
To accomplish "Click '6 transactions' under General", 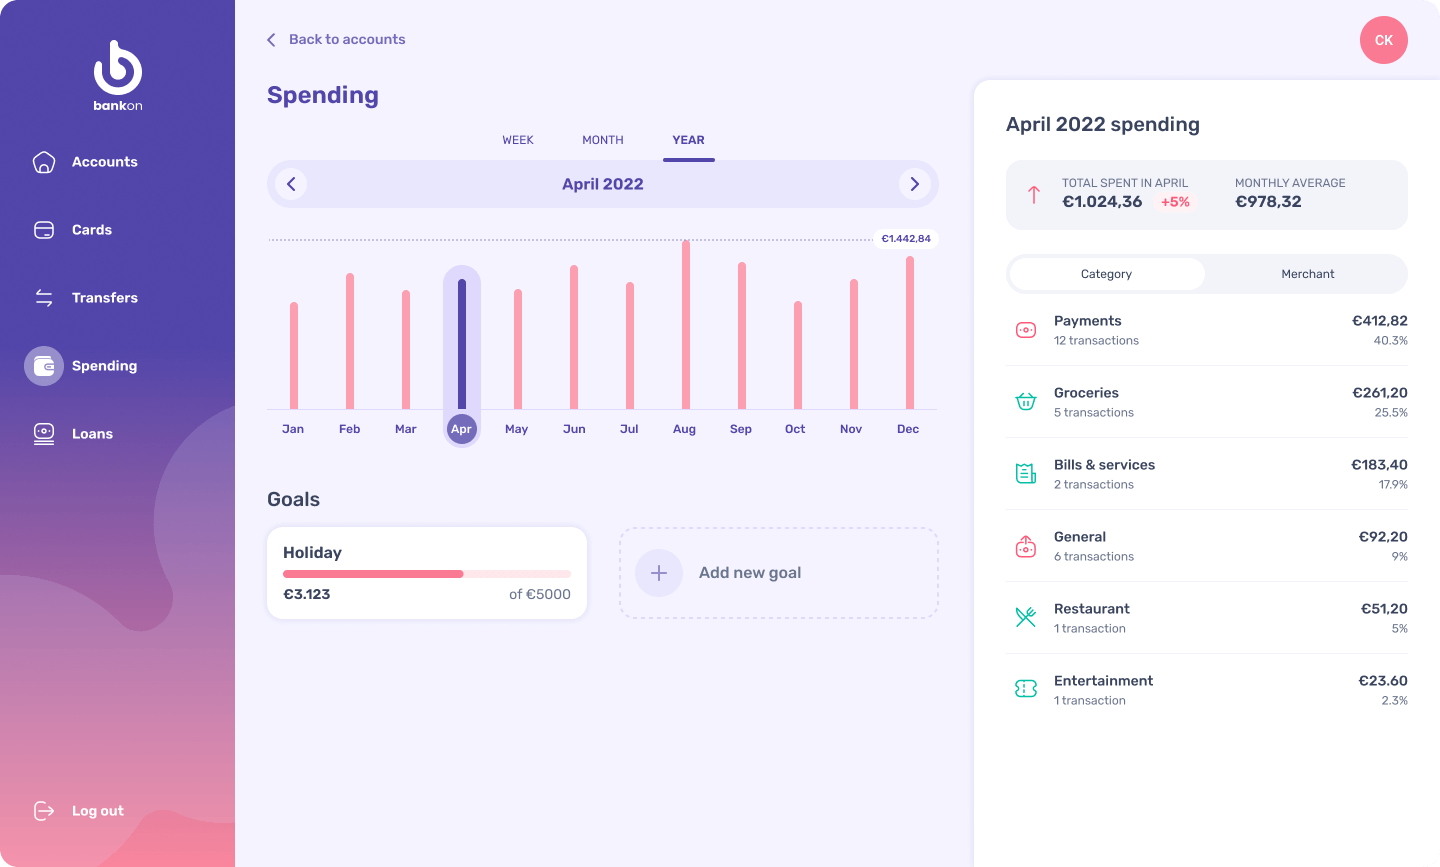I will (1094, 557).
